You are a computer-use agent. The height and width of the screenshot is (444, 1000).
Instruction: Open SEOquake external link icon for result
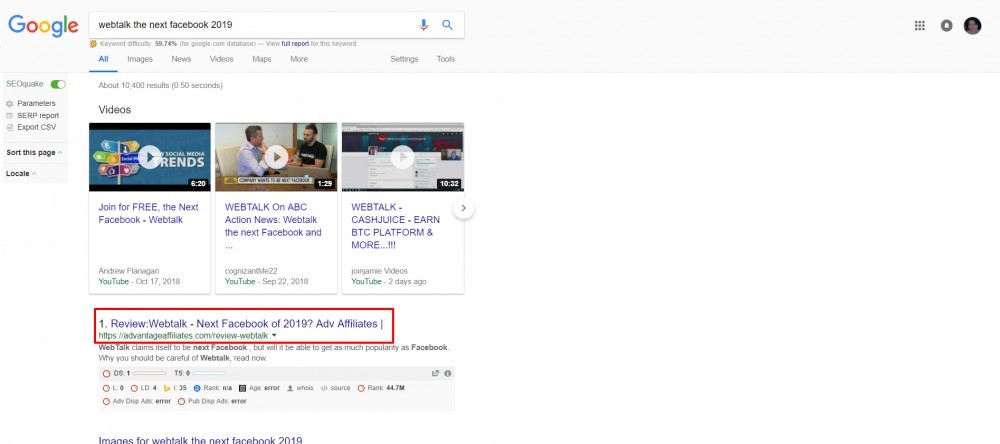436,373
